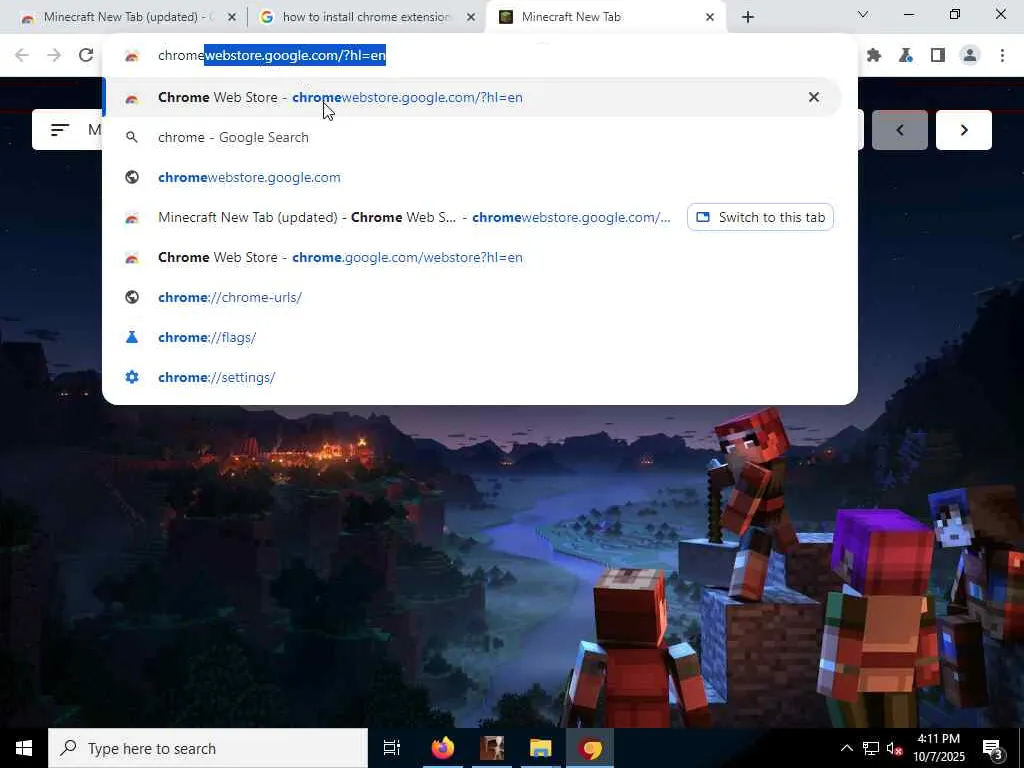
Task: Click Switch to this tab button
Action: click(x=760, y=217)
